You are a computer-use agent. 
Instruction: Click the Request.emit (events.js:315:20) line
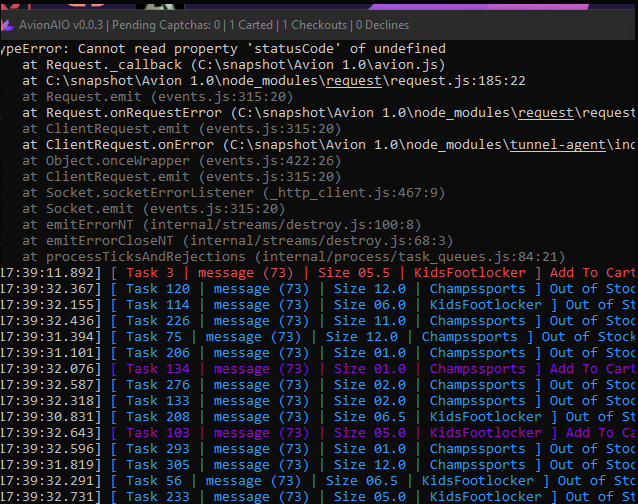[x=157, y=97]
